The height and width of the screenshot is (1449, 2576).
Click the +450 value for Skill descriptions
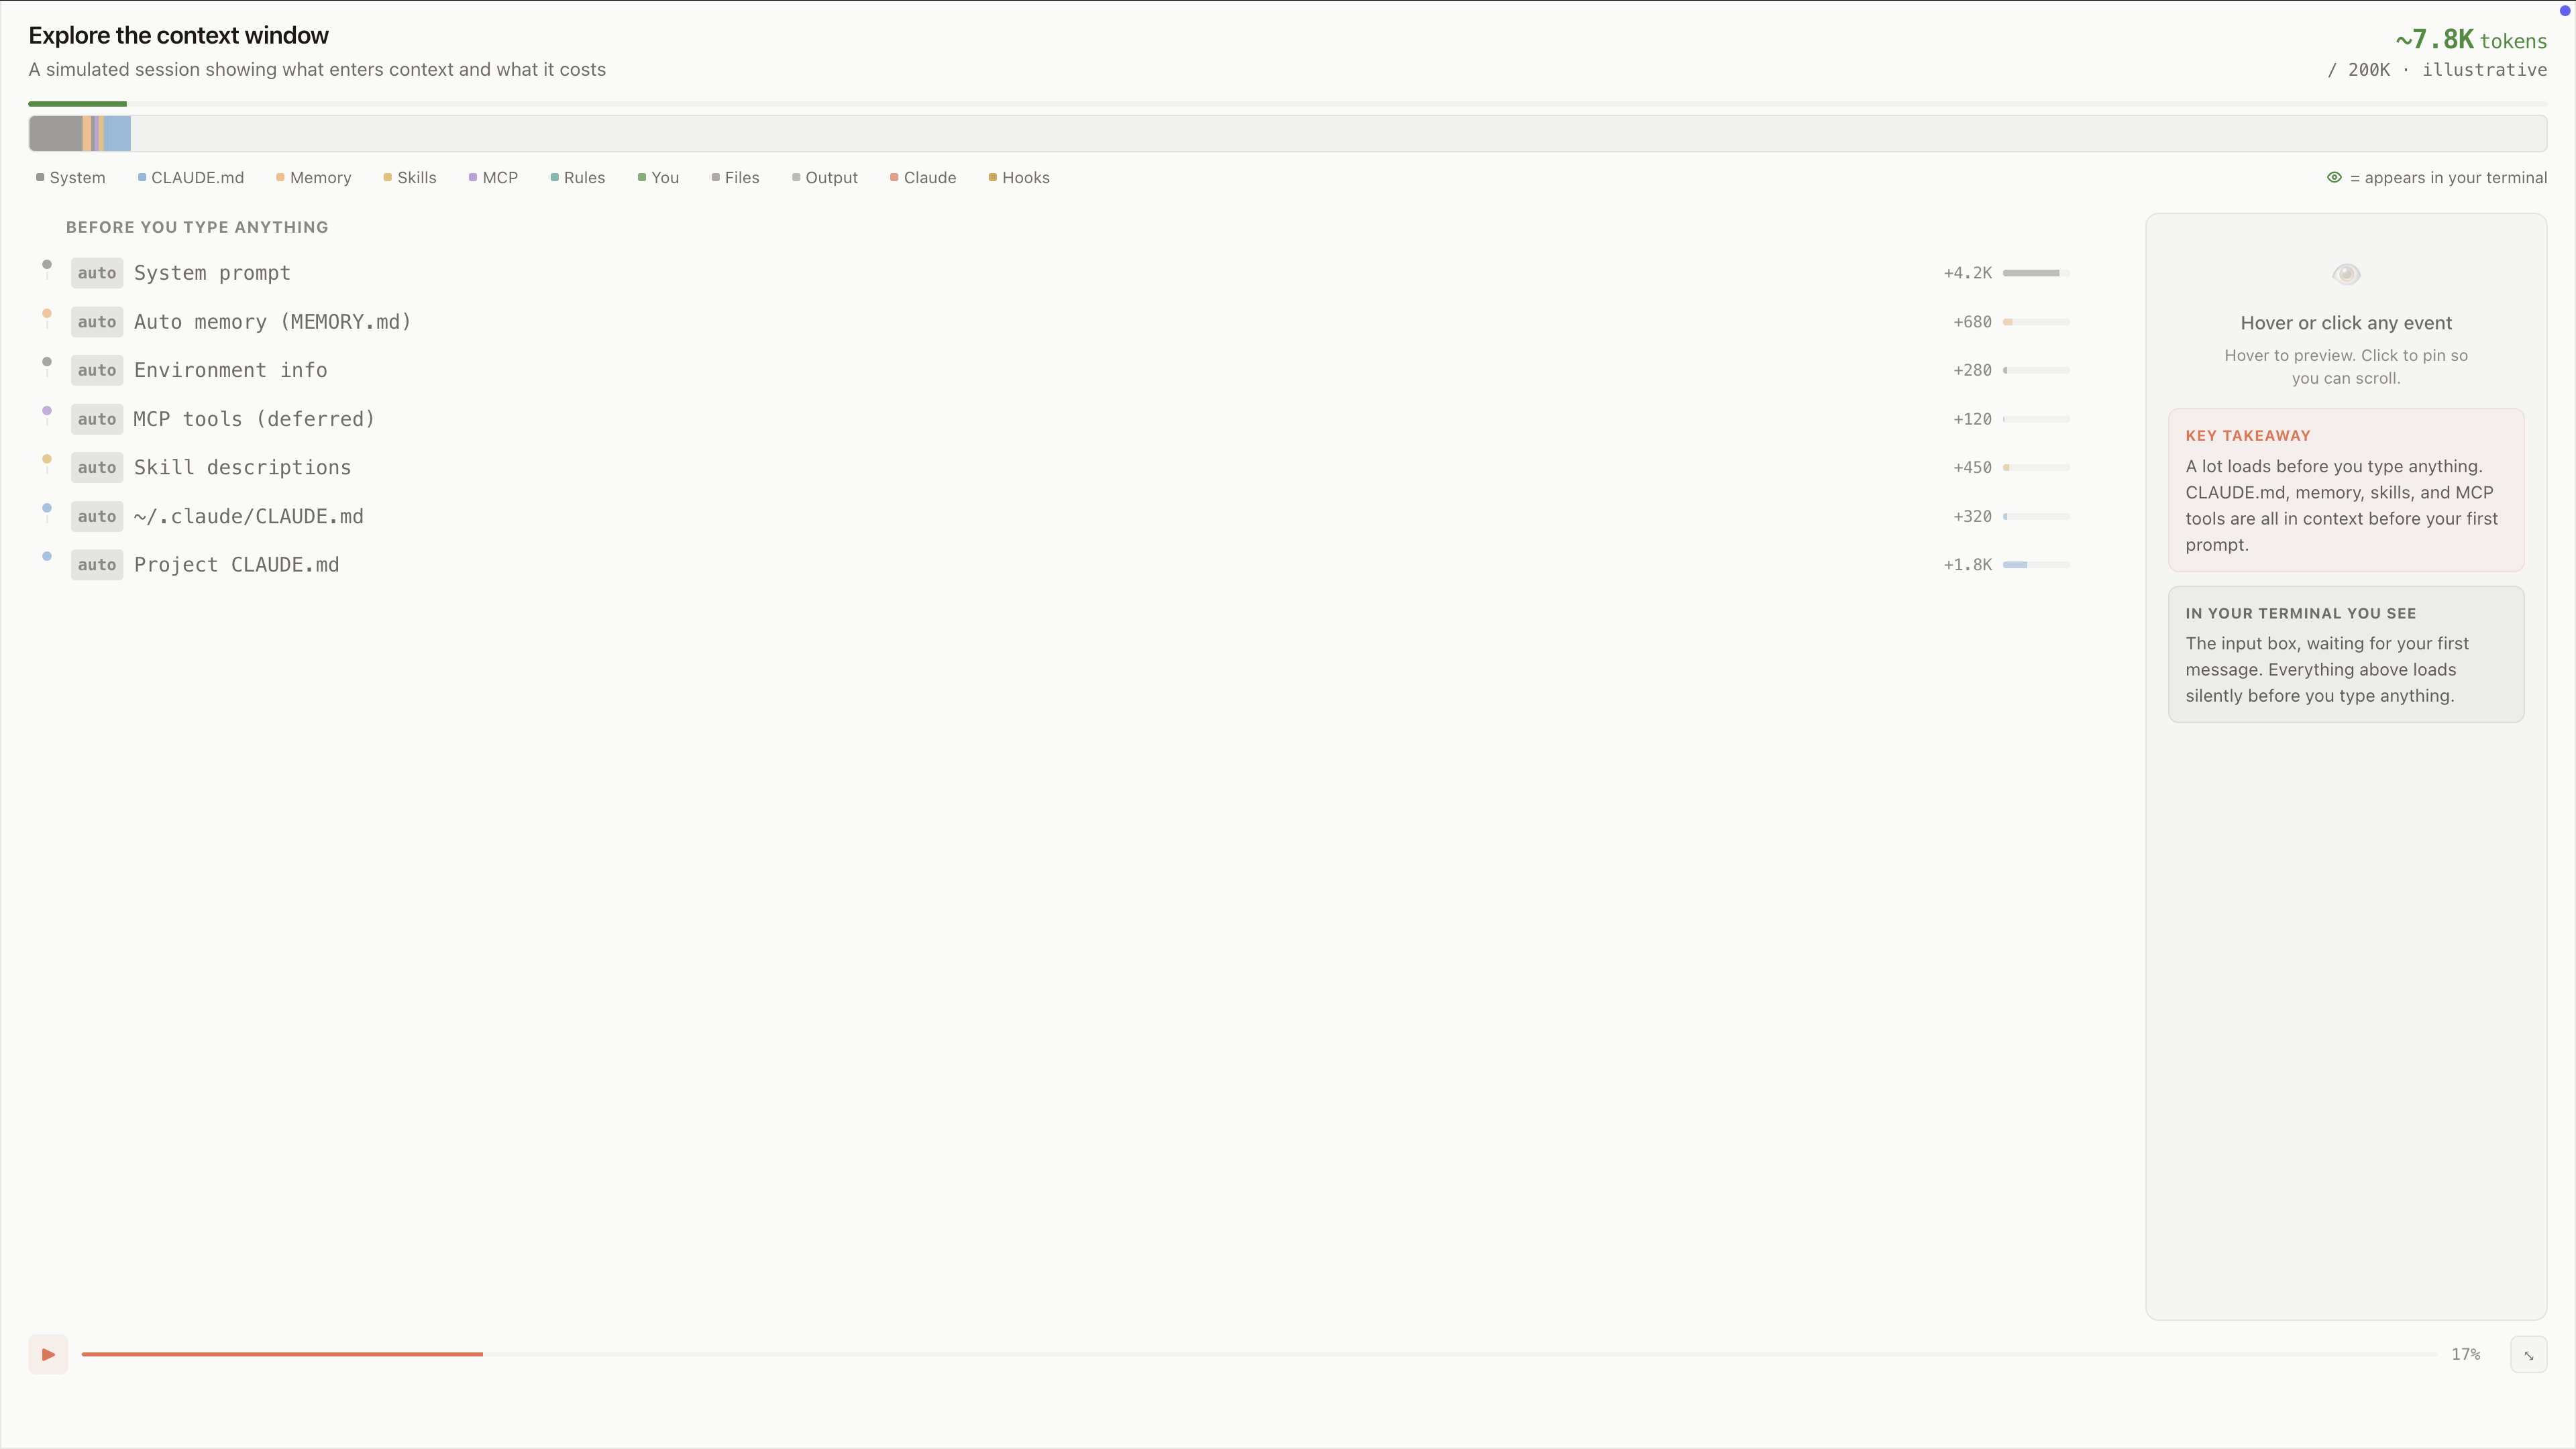[1972, 467]
